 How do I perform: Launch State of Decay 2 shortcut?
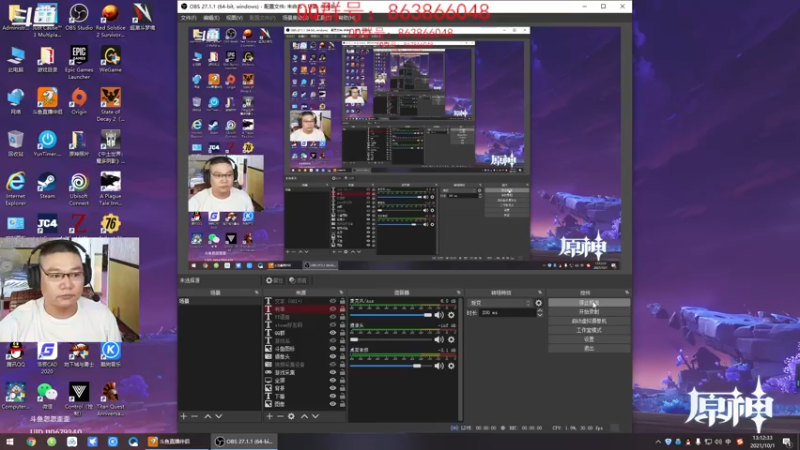[110, 105]
